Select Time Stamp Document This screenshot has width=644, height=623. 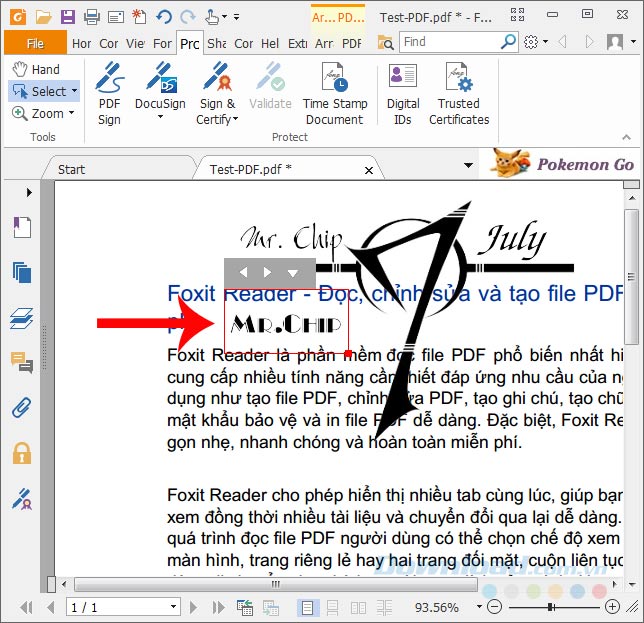tap(335, 94)
